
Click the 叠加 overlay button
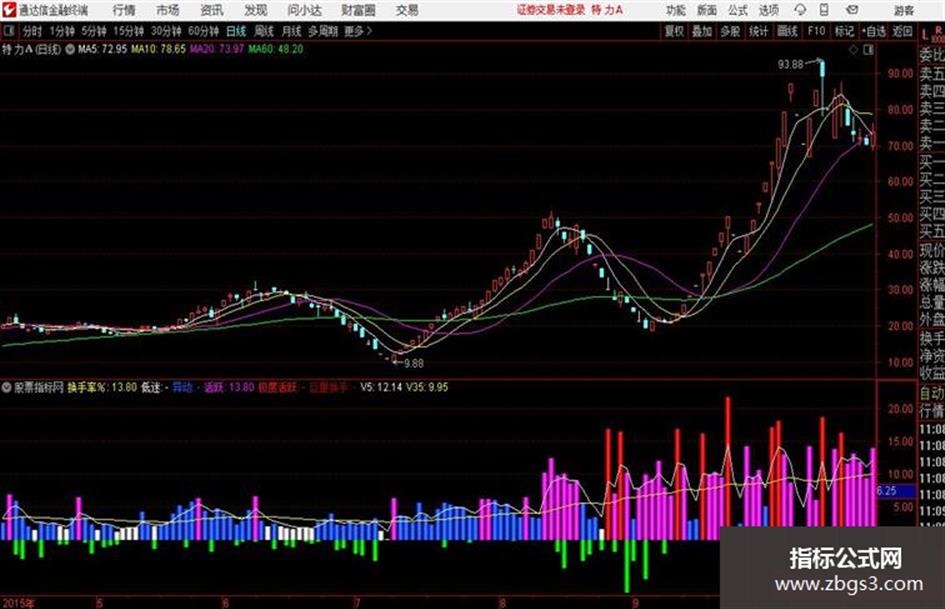(x=702, y=31)
